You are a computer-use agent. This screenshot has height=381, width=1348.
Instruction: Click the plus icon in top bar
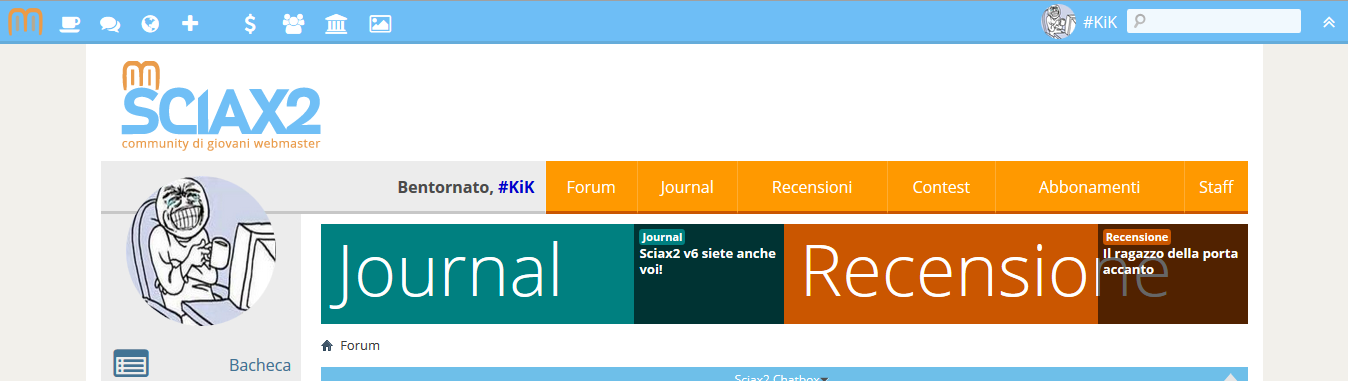[190, 22]
